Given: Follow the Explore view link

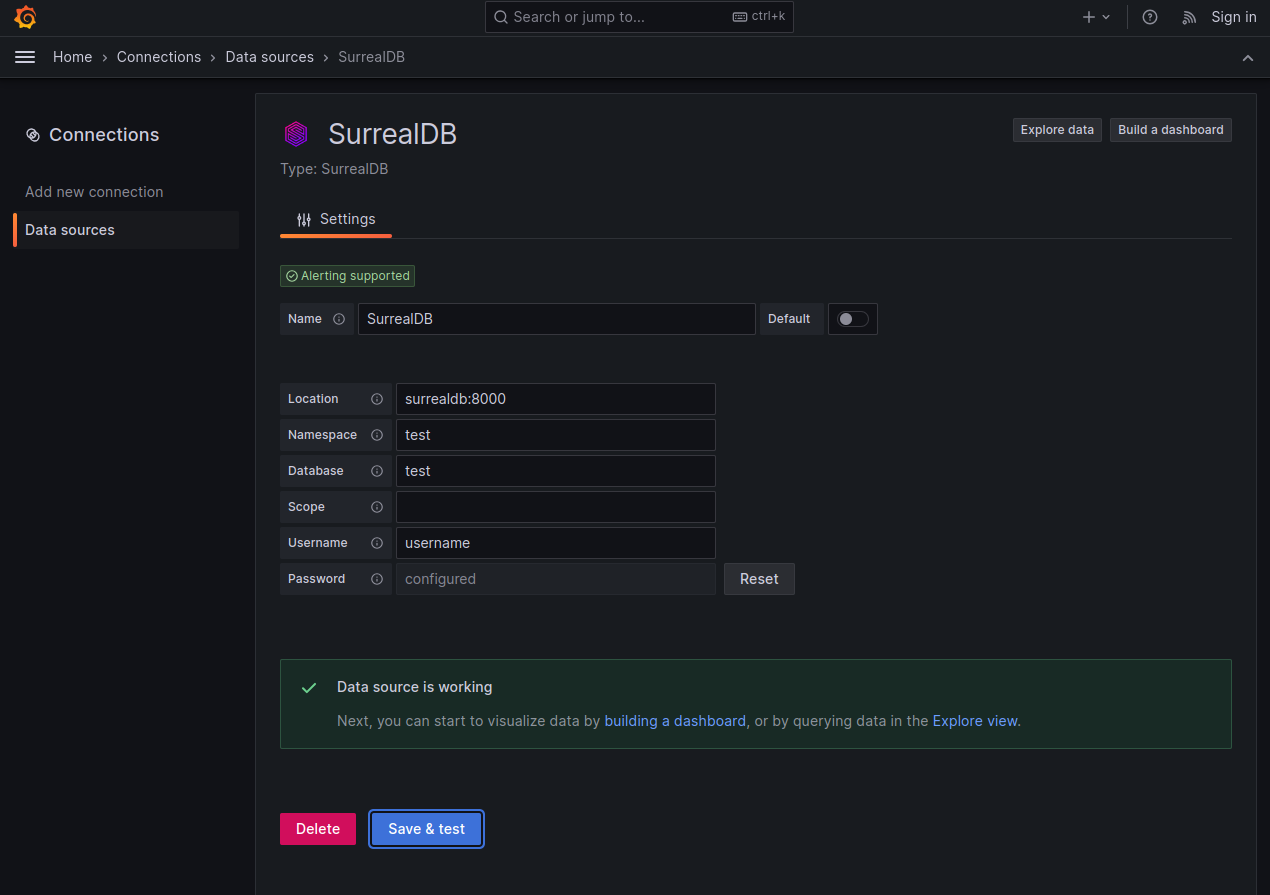Looking at the screenshot, I should [x=975, y=721].
